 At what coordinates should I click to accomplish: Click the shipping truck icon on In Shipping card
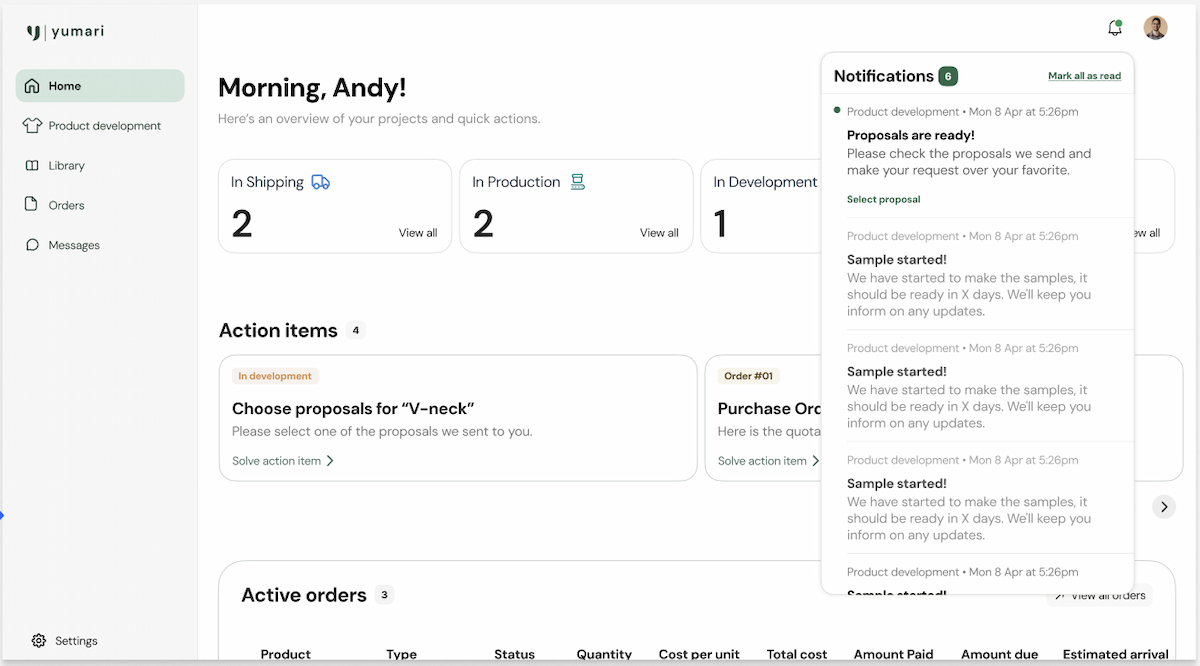pos(321,181)
